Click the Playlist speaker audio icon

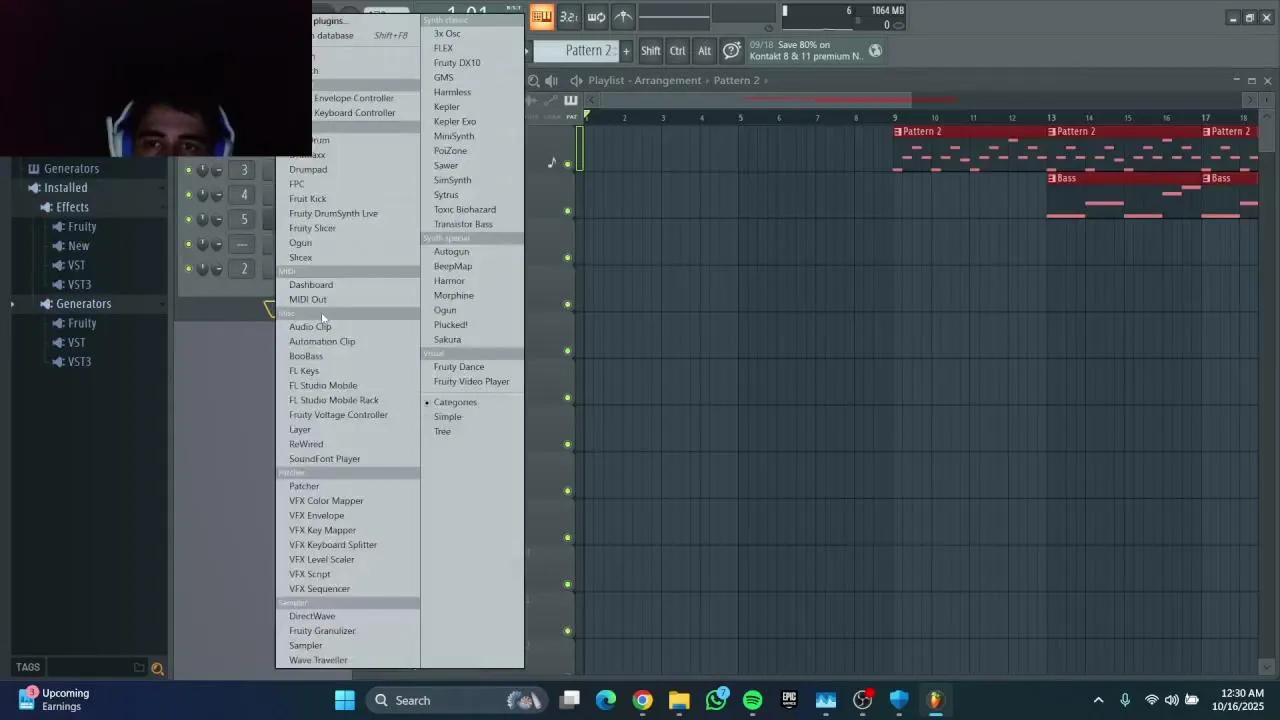coord(551,81)
